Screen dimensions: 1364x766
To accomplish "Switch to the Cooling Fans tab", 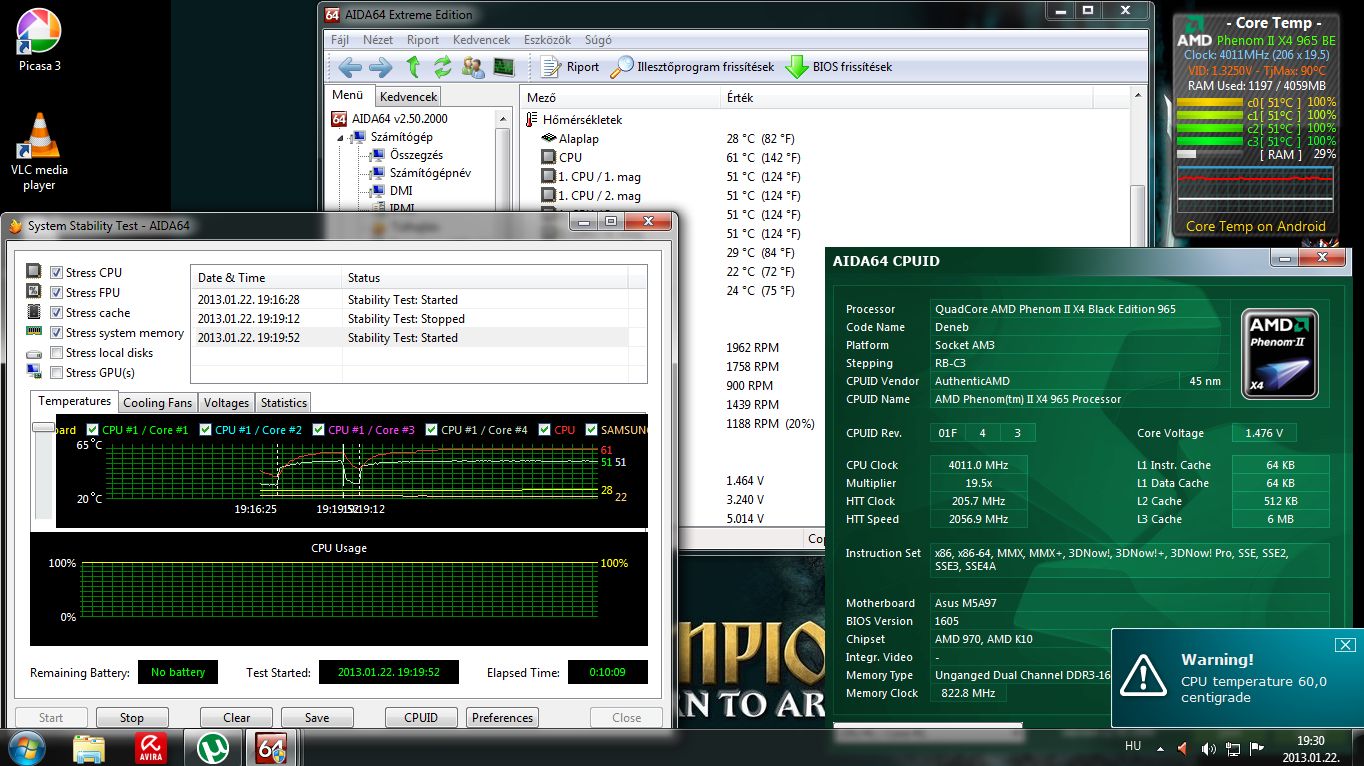I will coord(157,403).
